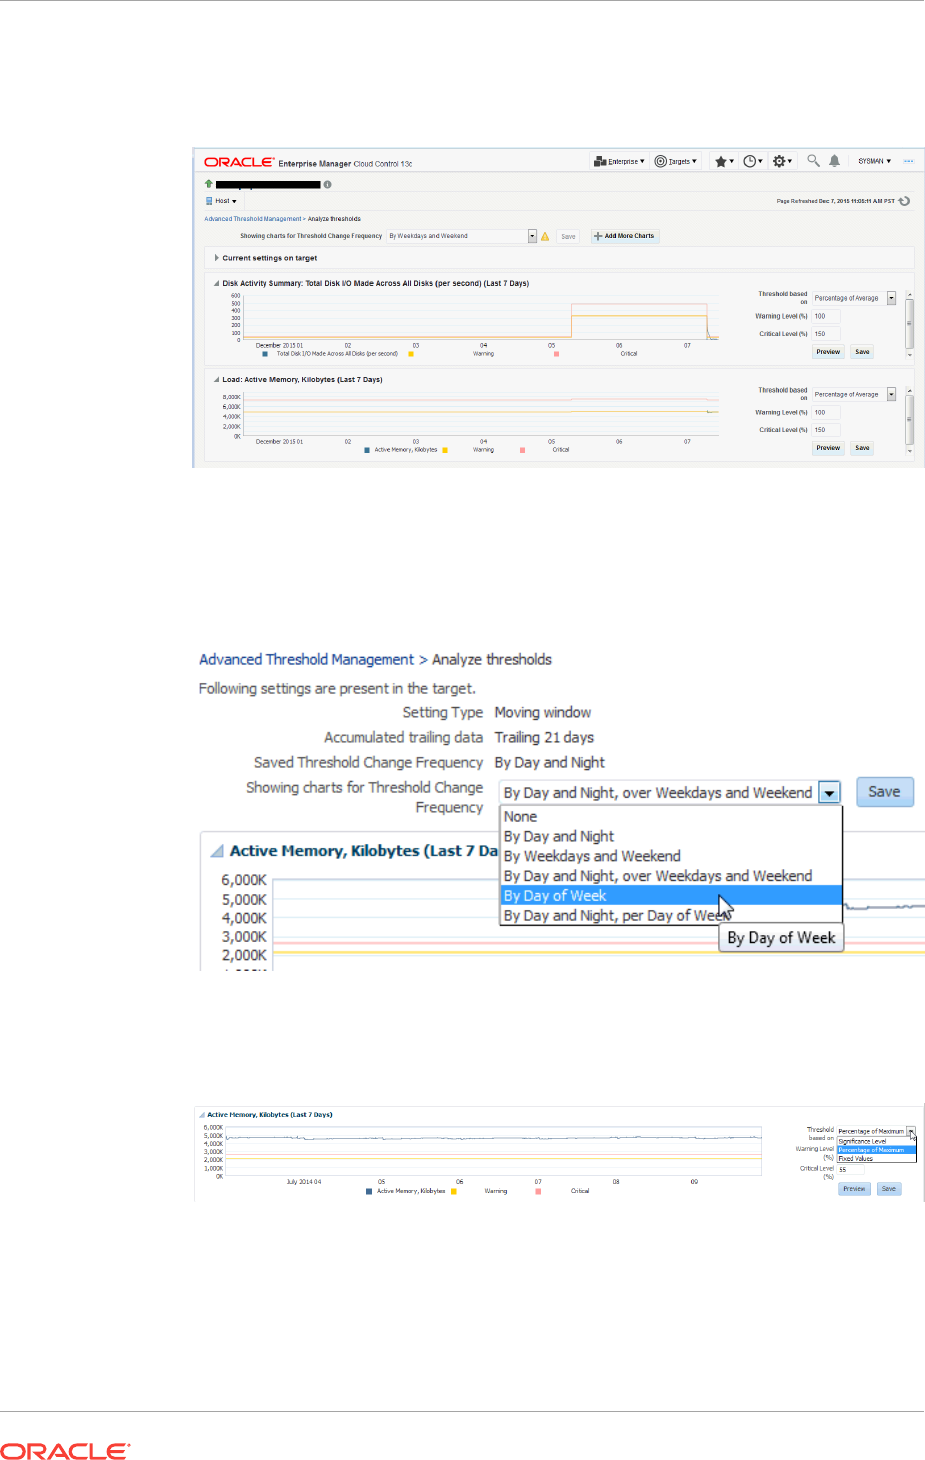925x1460 pixels.
Task: Click the Load Active Memory Warning Level field
Action: (826, 412)
